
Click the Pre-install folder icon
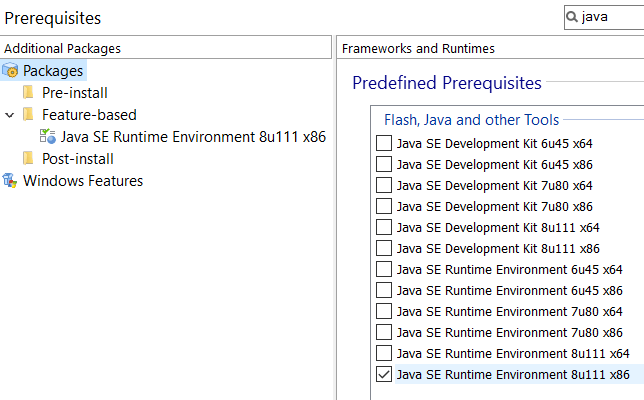28,92
